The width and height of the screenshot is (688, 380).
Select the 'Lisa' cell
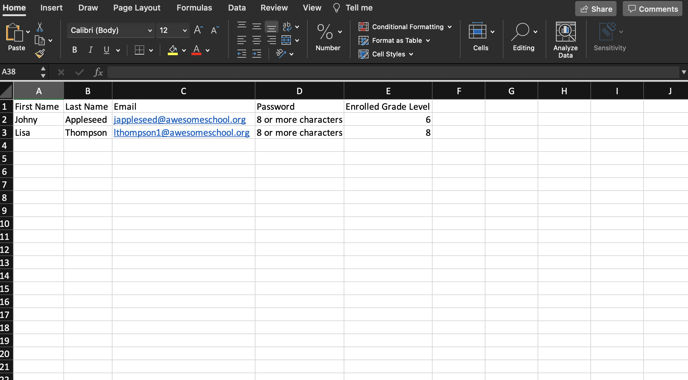pyautogui.click(x=39, y=133)
